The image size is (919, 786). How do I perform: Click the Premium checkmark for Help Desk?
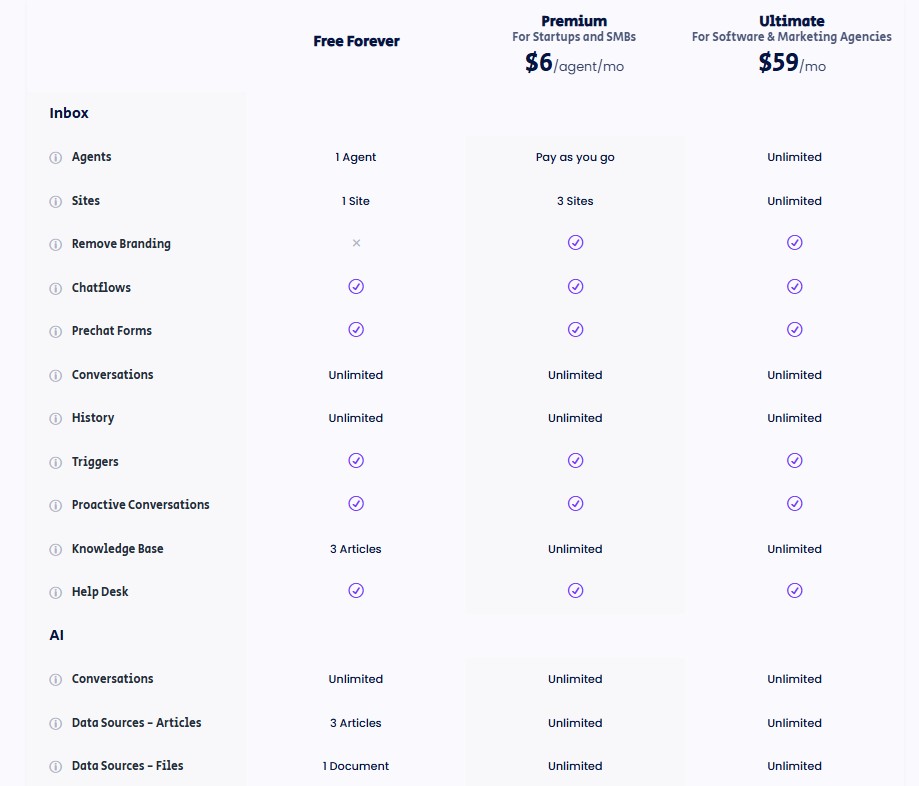tap(575, 591)
